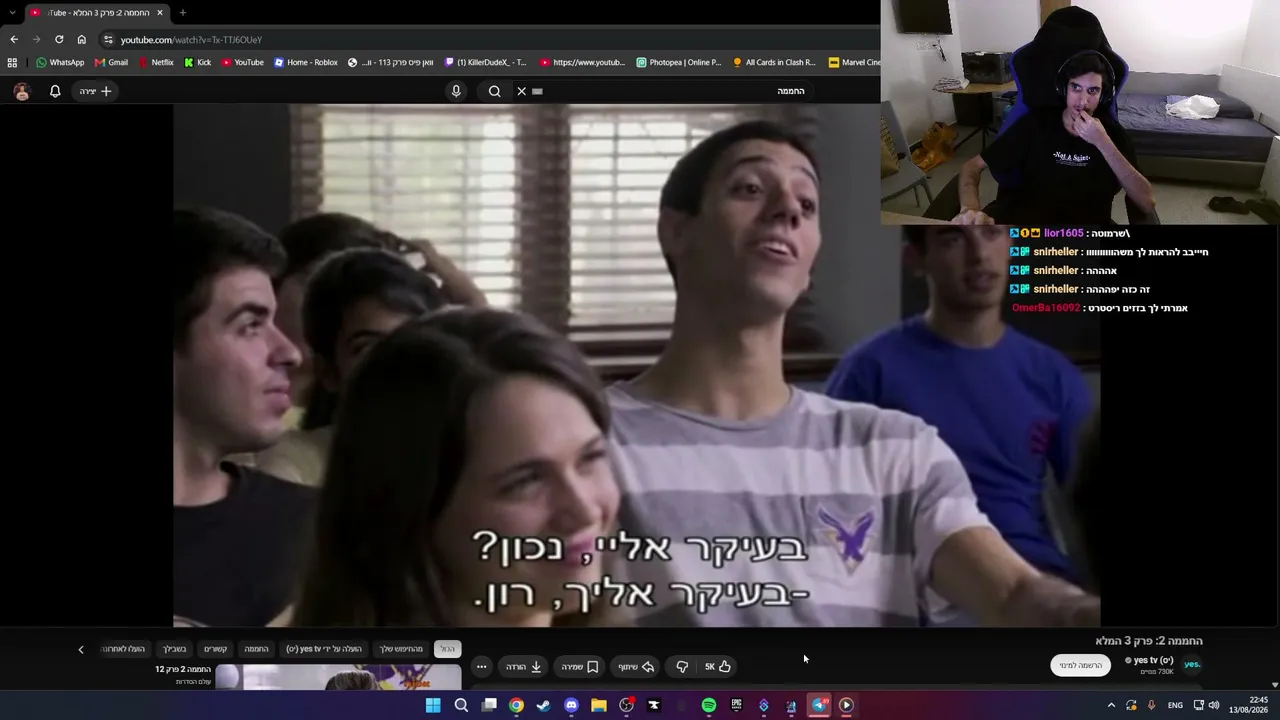Screen dimensions: 1280x720
Task: Open a new browser tab with plus
Action: (x=182, y=13)
